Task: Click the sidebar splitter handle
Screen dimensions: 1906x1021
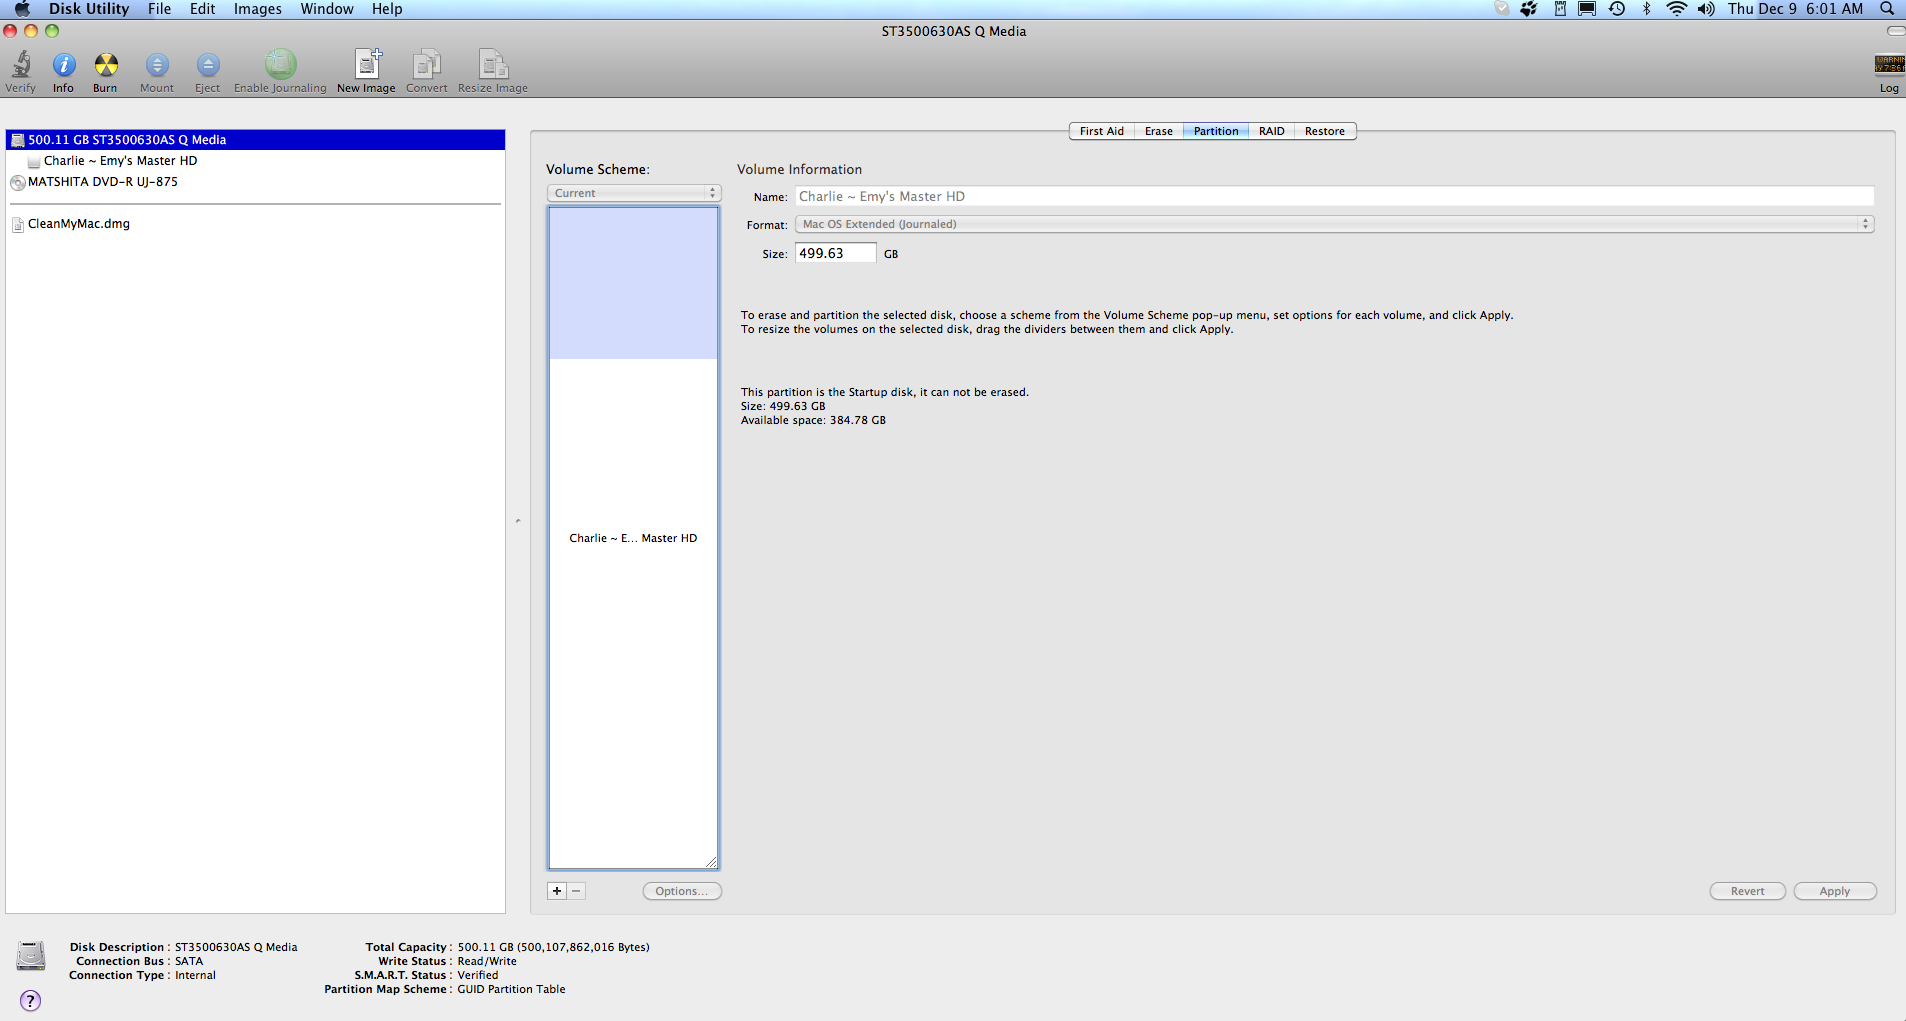Action: click(x=518, y=521)
